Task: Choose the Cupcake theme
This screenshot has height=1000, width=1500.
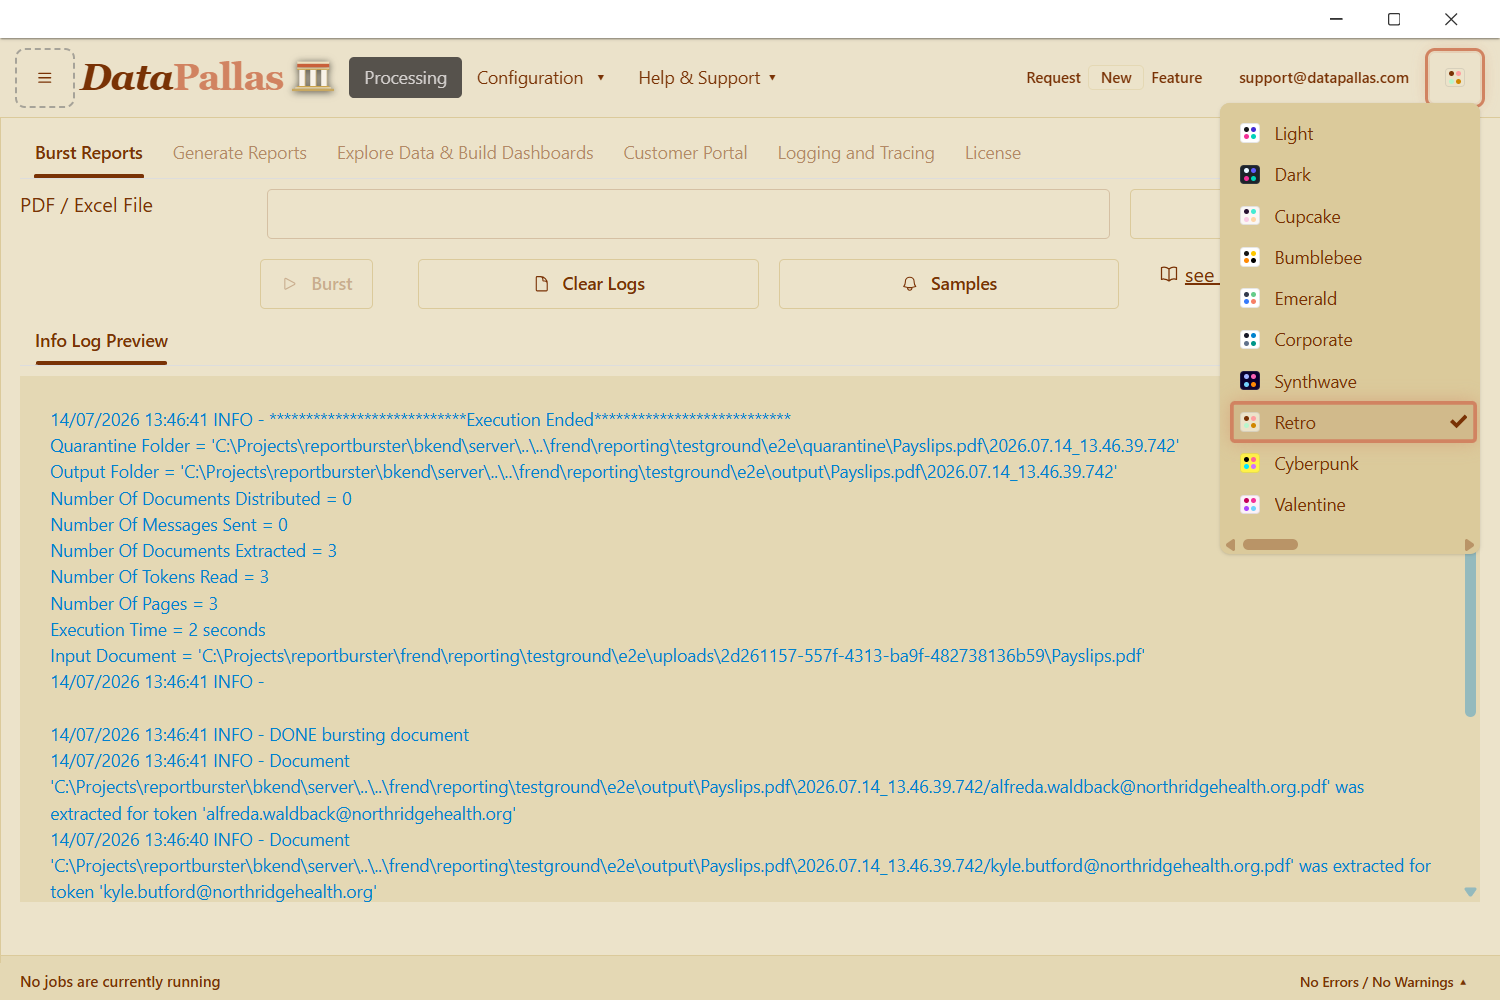Action: (x=1353, y=216)
